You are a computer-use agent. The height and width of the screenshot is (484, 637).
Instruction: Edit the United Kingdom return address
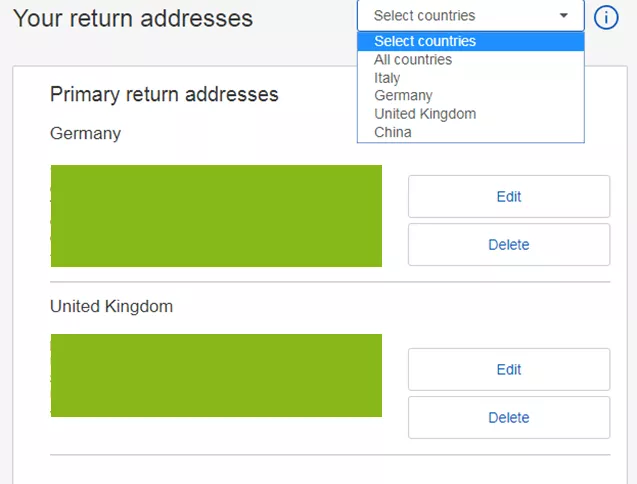[x=508, y=369]
